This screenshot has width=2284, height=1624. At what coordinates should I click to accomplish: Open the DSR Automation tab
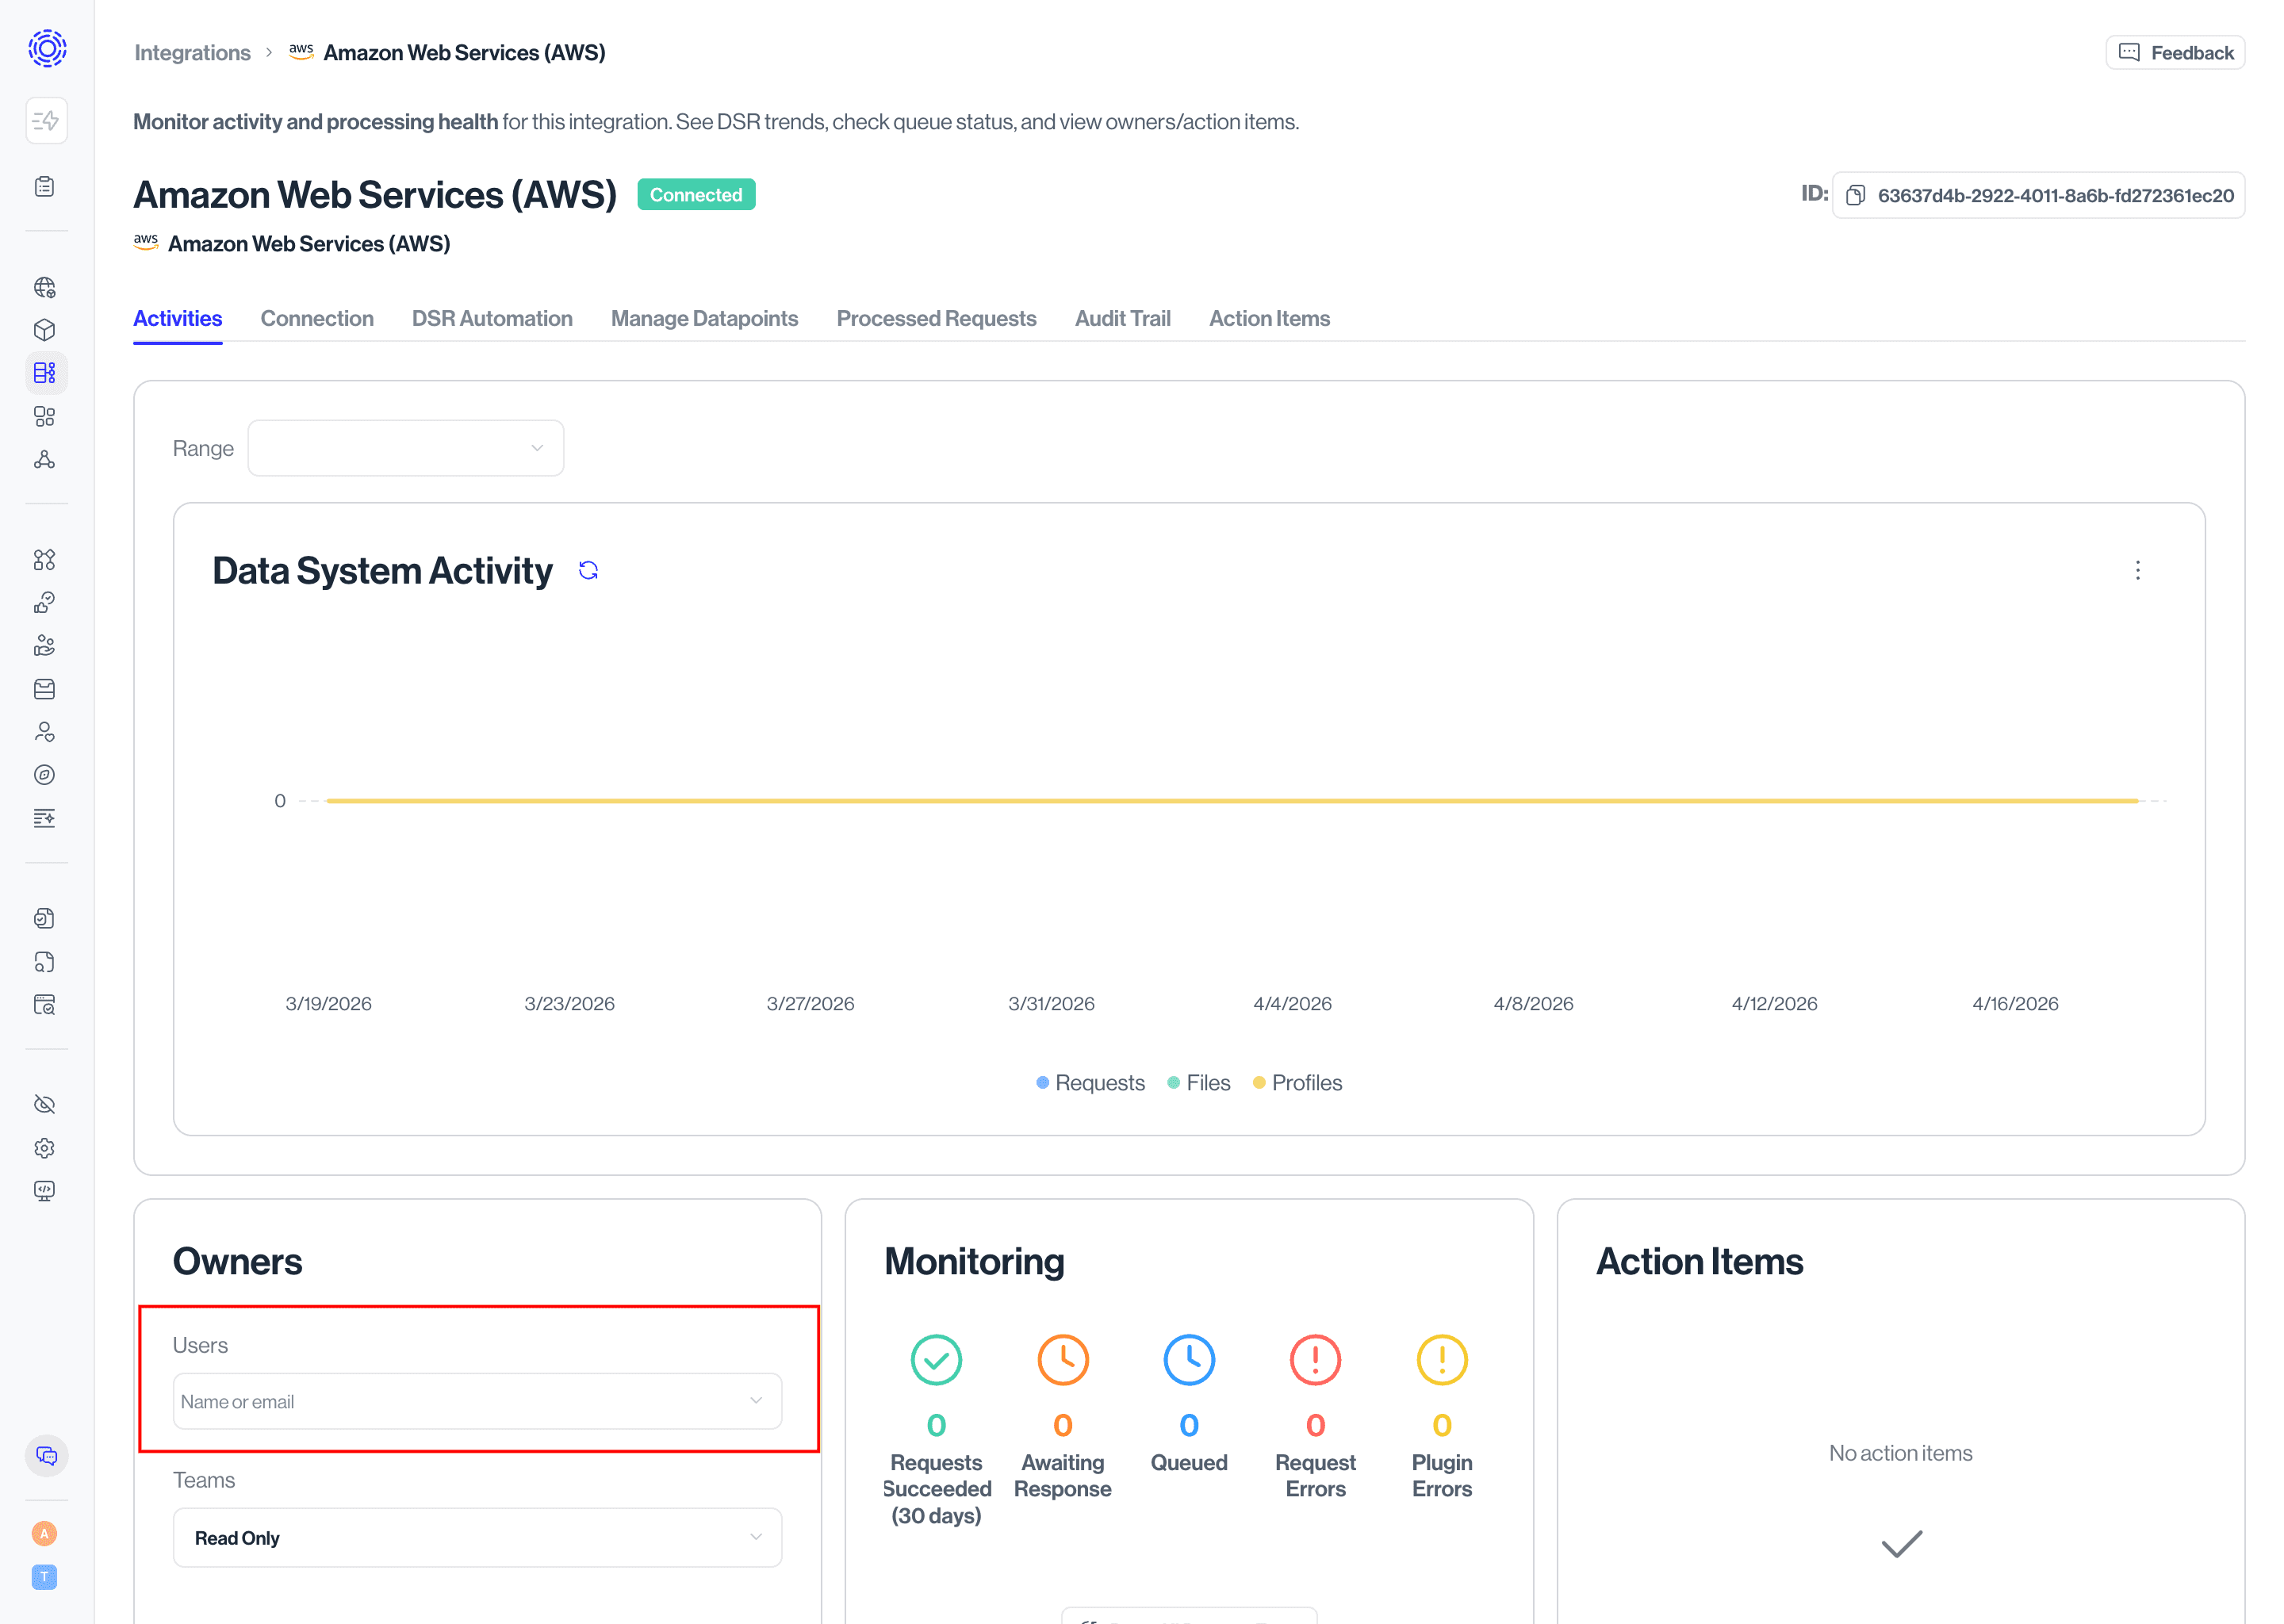492,318
